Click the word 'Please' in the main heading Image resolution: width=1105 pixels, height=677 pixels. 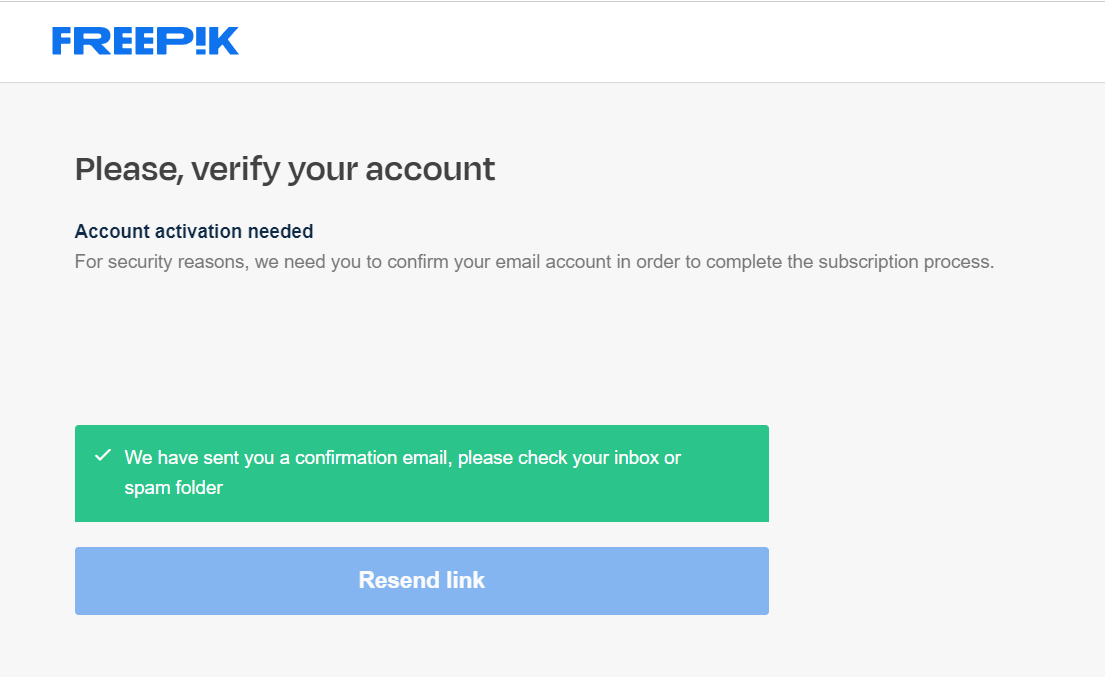pyautogui.click(x=125, y=169)
